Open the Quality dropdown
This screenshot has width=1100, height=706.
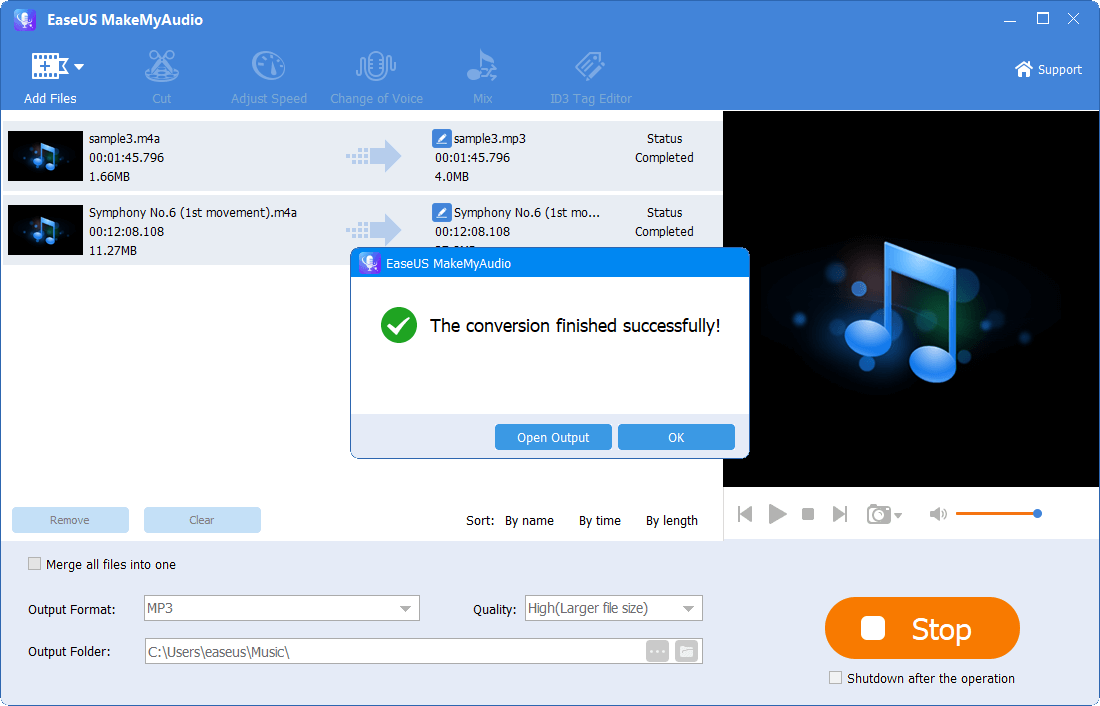688,608
